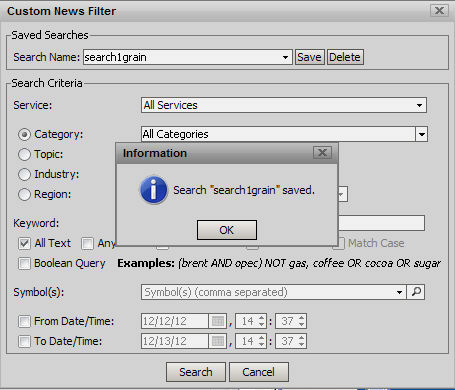Screen dimensions: 455x390
Task: Click the Examples boolean query hint text
Action: (x=279, y=263)
